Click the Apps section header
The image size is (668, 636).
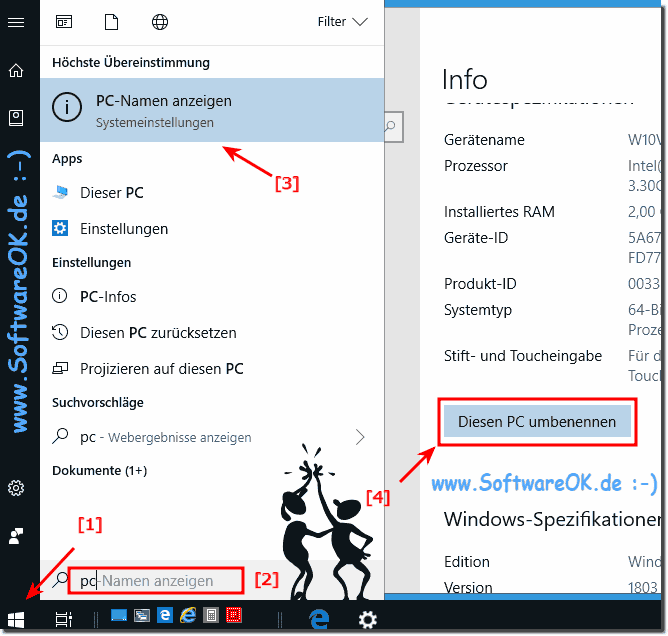tap(67, 159)
